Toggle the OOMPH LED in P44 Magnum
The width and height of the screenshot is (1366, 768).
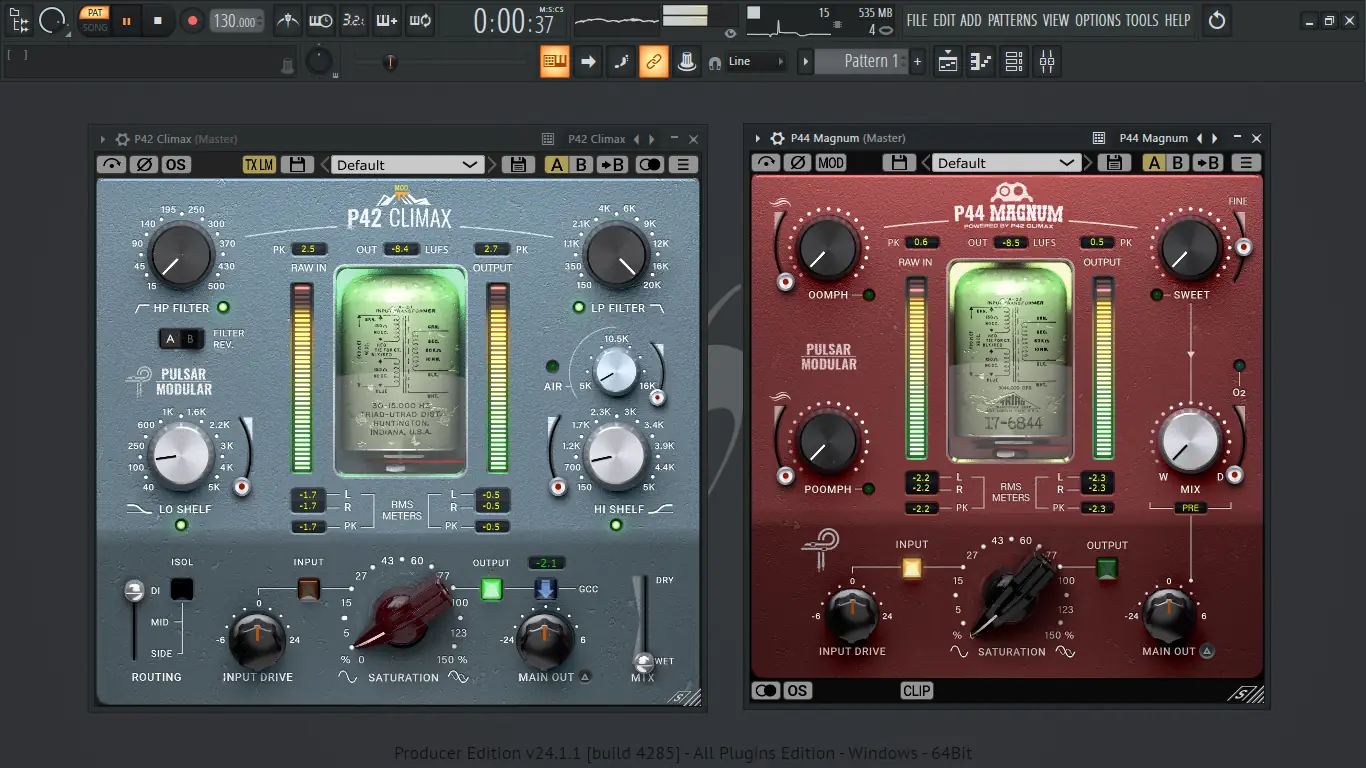click(x=868, y=295)
